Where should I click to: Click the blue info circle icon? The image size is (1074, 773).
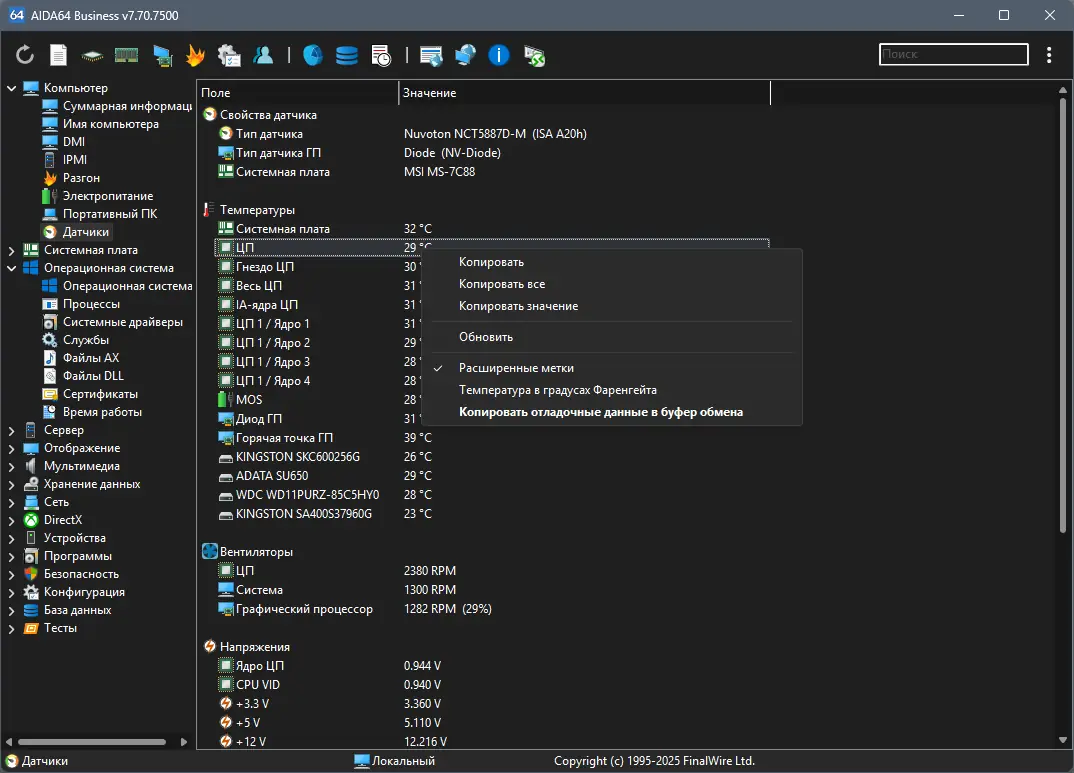coord(499,55)
